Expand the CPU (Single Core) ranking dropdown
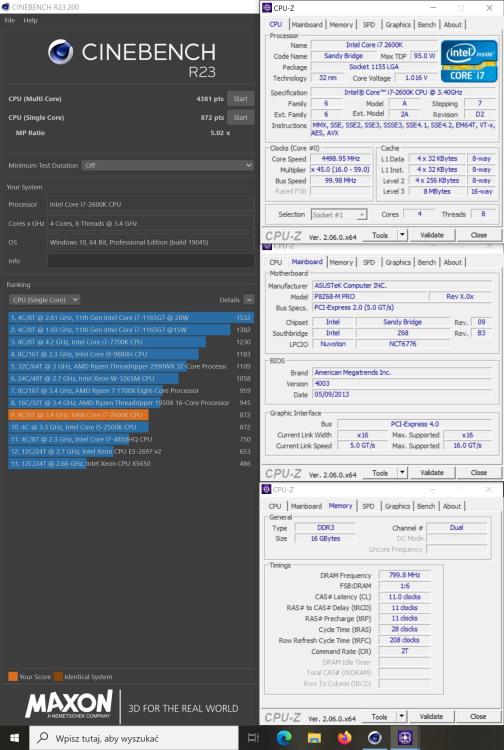504x750 pixels. tap(44, 300)
